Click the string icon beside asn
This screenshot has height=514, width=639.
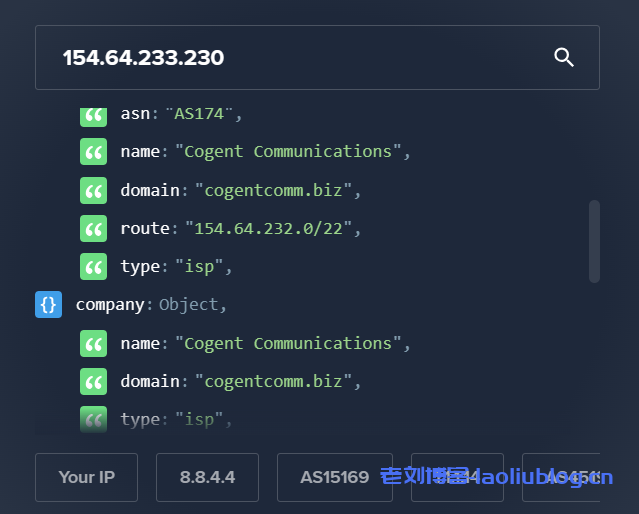93,114
